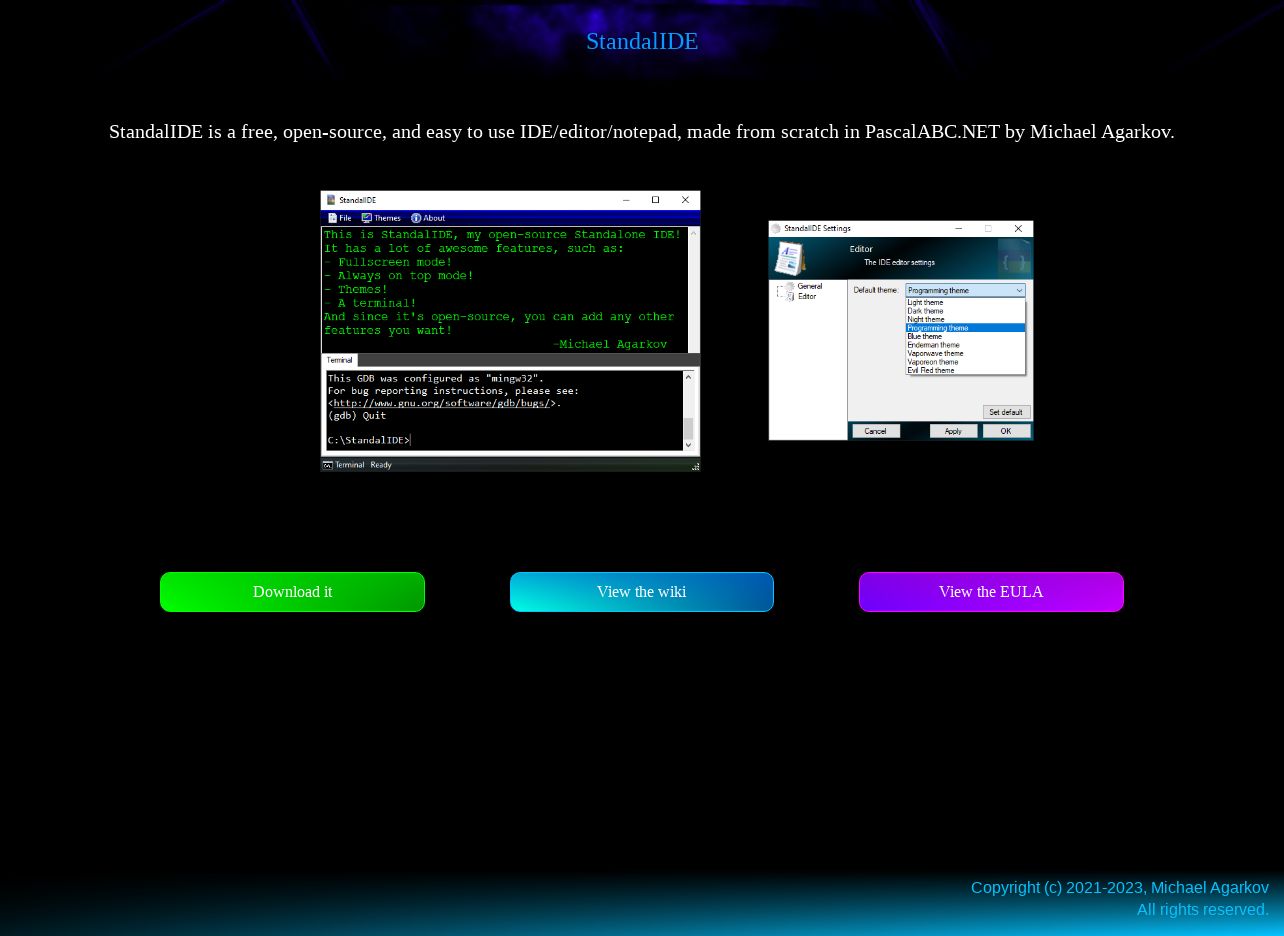Open the StandalIDE editor and terminal screenshot
Image resolution: width=1284 pixels, height=936 pixels.
pyautogui.click(x=510, y=331)
